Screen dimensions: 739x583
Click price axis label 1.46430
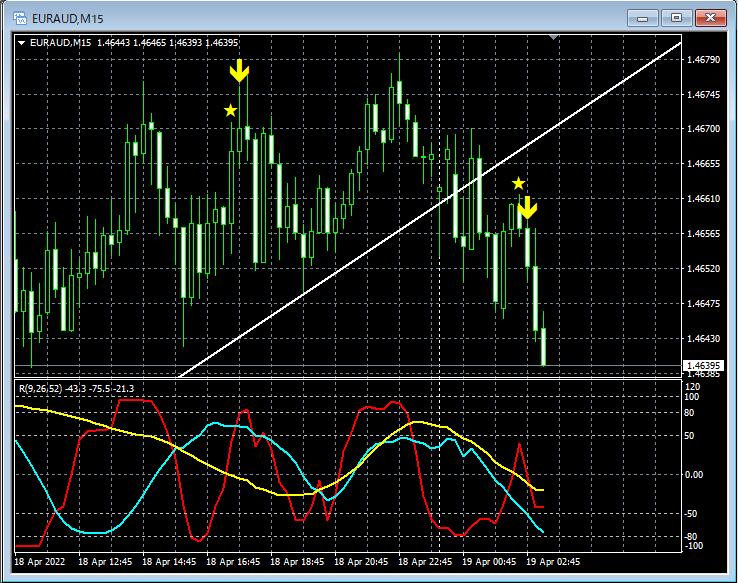[x=704, y=338]
